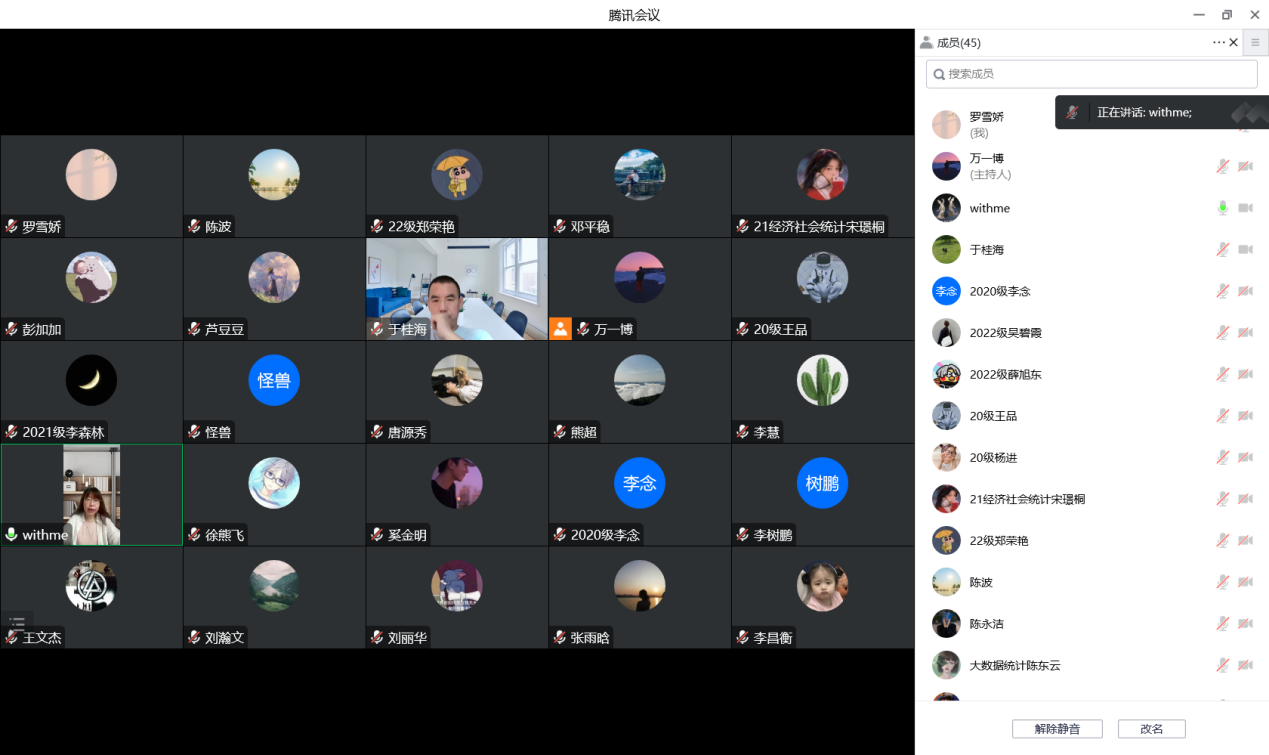Click withme's green microphone icon in member list

click(x=1222, y=208)
